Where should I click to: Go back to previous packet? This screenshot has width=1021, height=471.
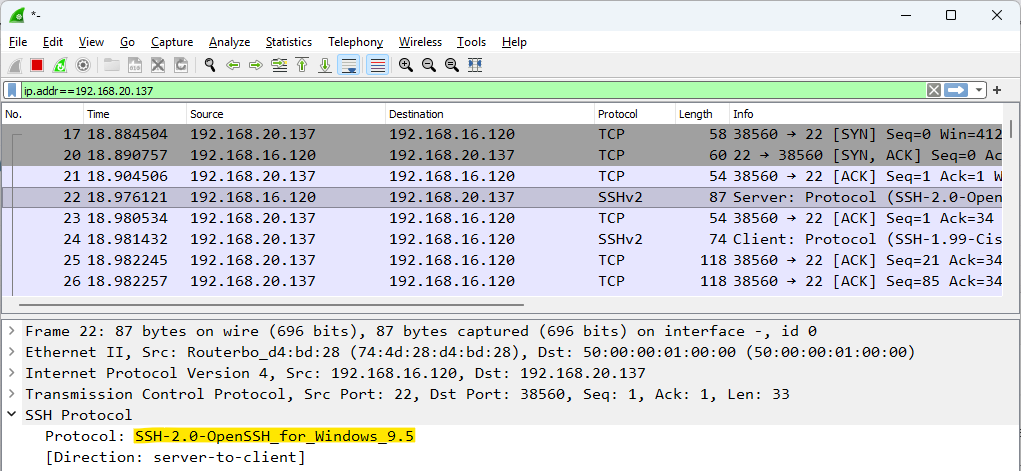point(233,65)
